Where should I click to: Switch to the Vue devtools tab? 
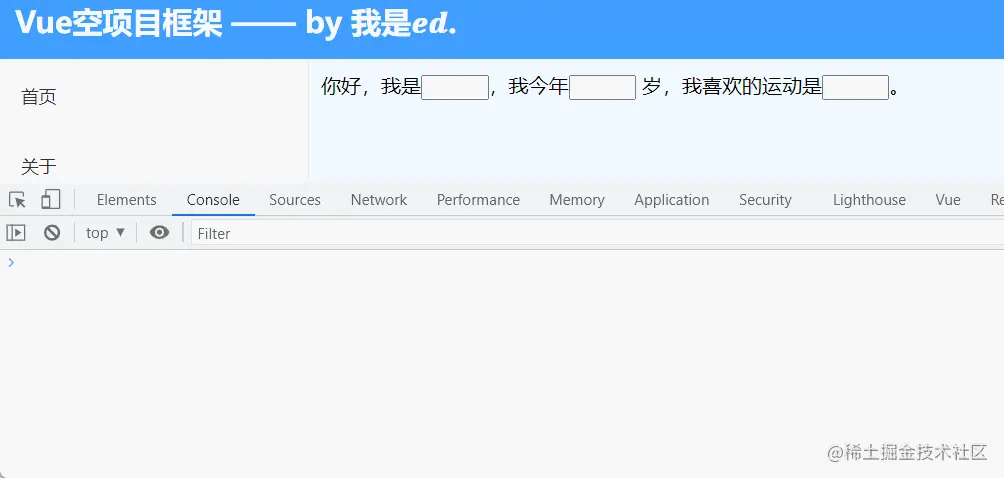click(948, 200)
